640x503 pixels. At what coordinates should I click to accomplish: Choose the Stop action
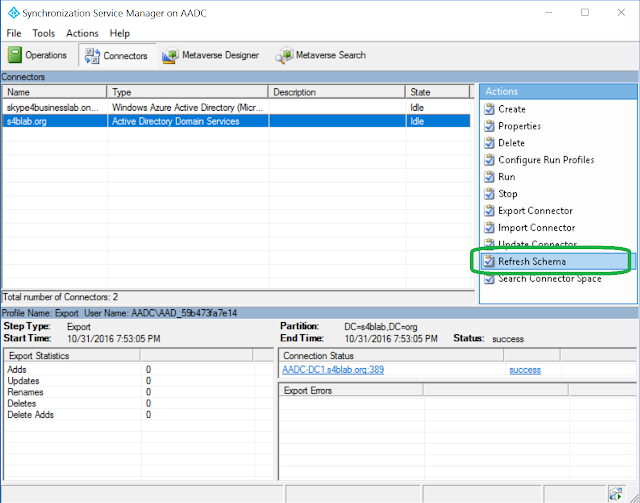508,194
